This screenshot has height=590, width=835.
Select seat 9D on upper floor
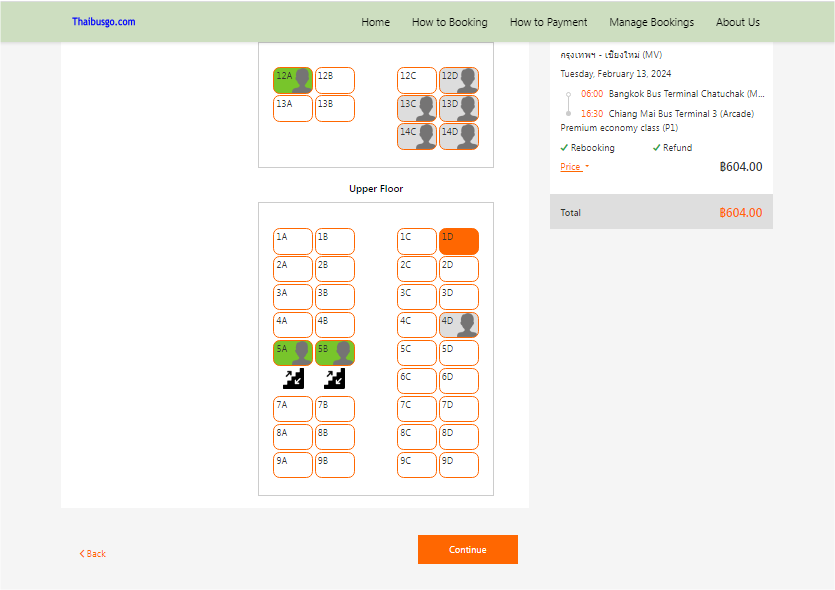pos(459,465)
